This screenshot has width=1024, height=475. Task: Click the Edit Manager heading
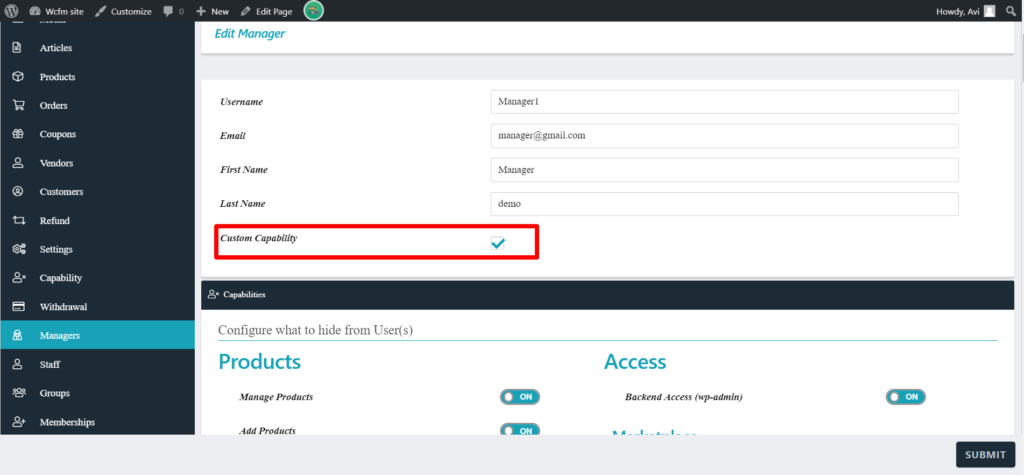point(249,33)
